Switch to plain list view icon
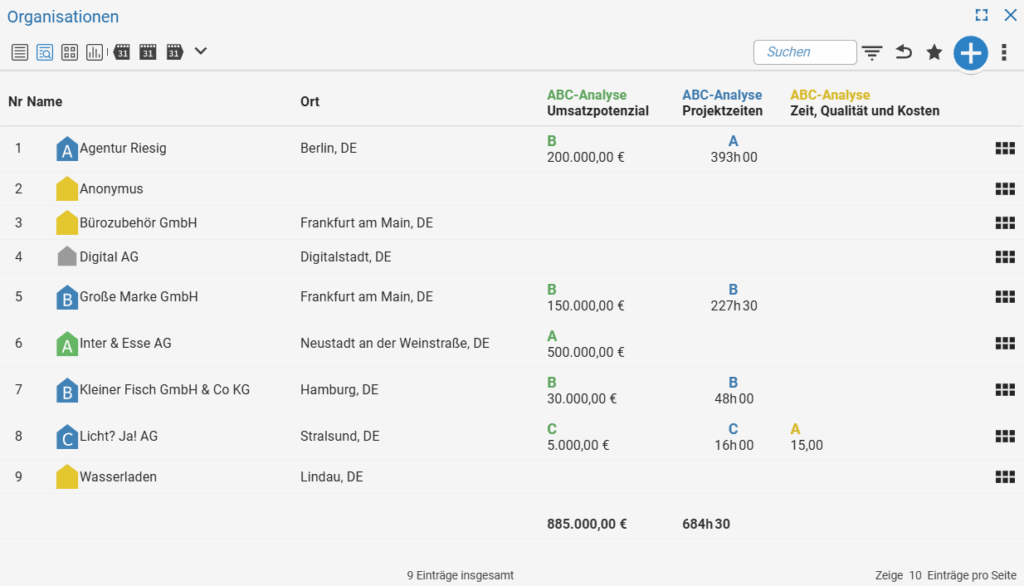 (20, 52)
